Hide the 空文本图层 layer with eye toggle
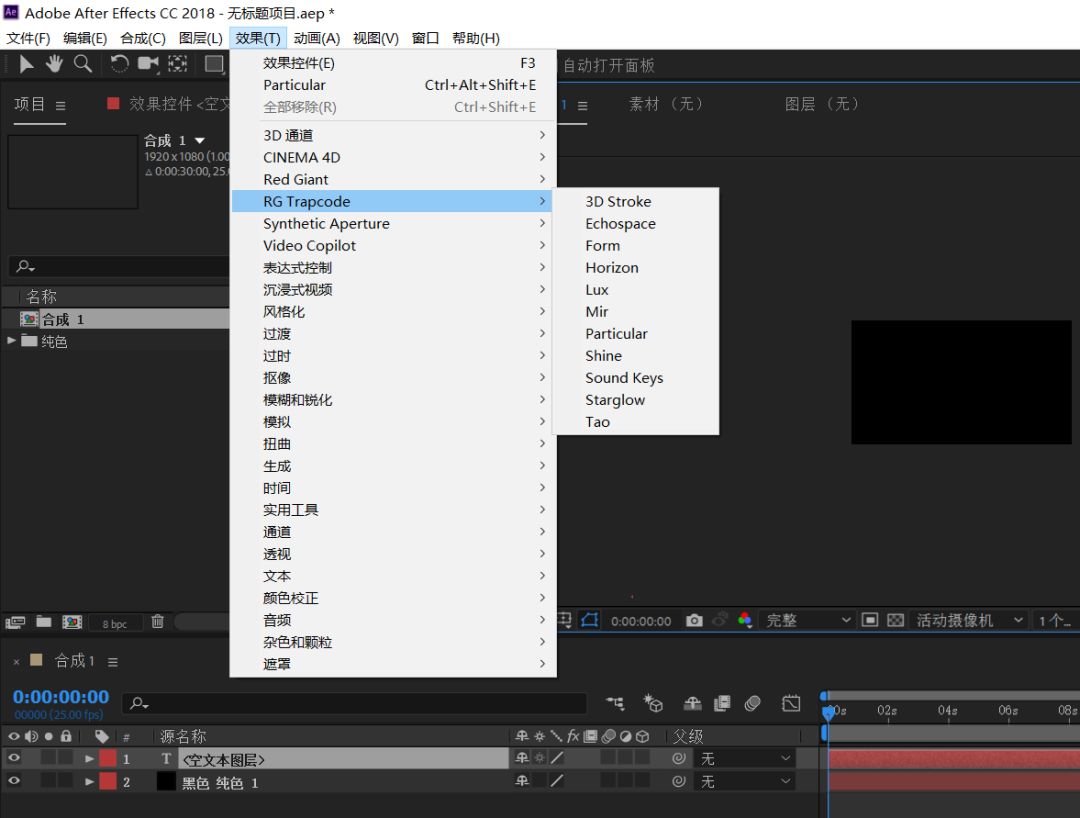The width and height of the screenshot is (1080, 818). point(14,758)
